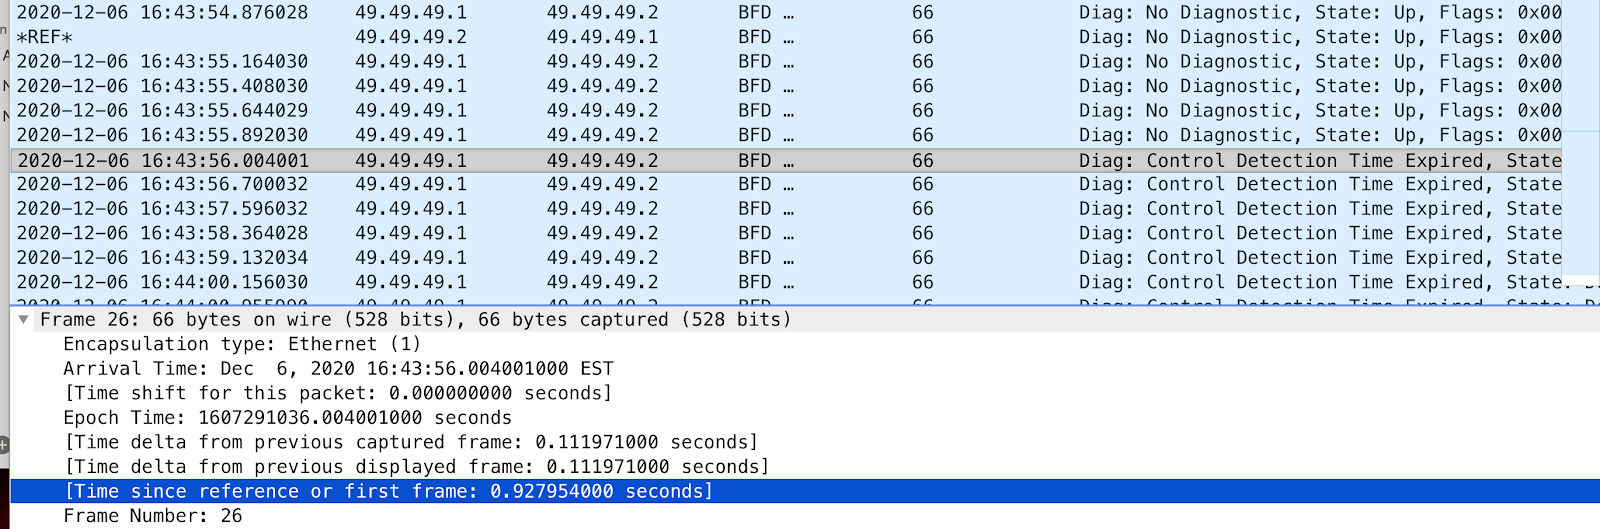
Task: Click BFD protocol cell in 16:43:56.004001 row
Action: [x=766, y=160]
